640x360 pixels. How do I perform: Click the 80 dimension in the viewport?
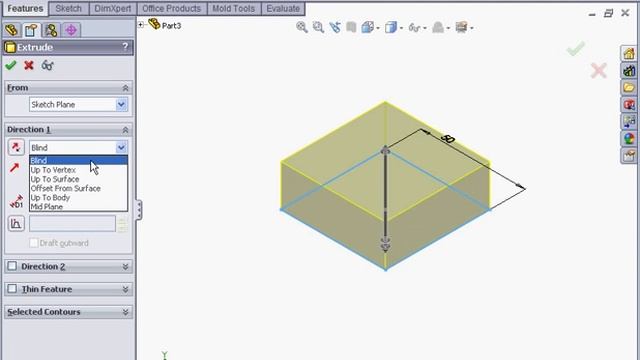pos(448,139)
